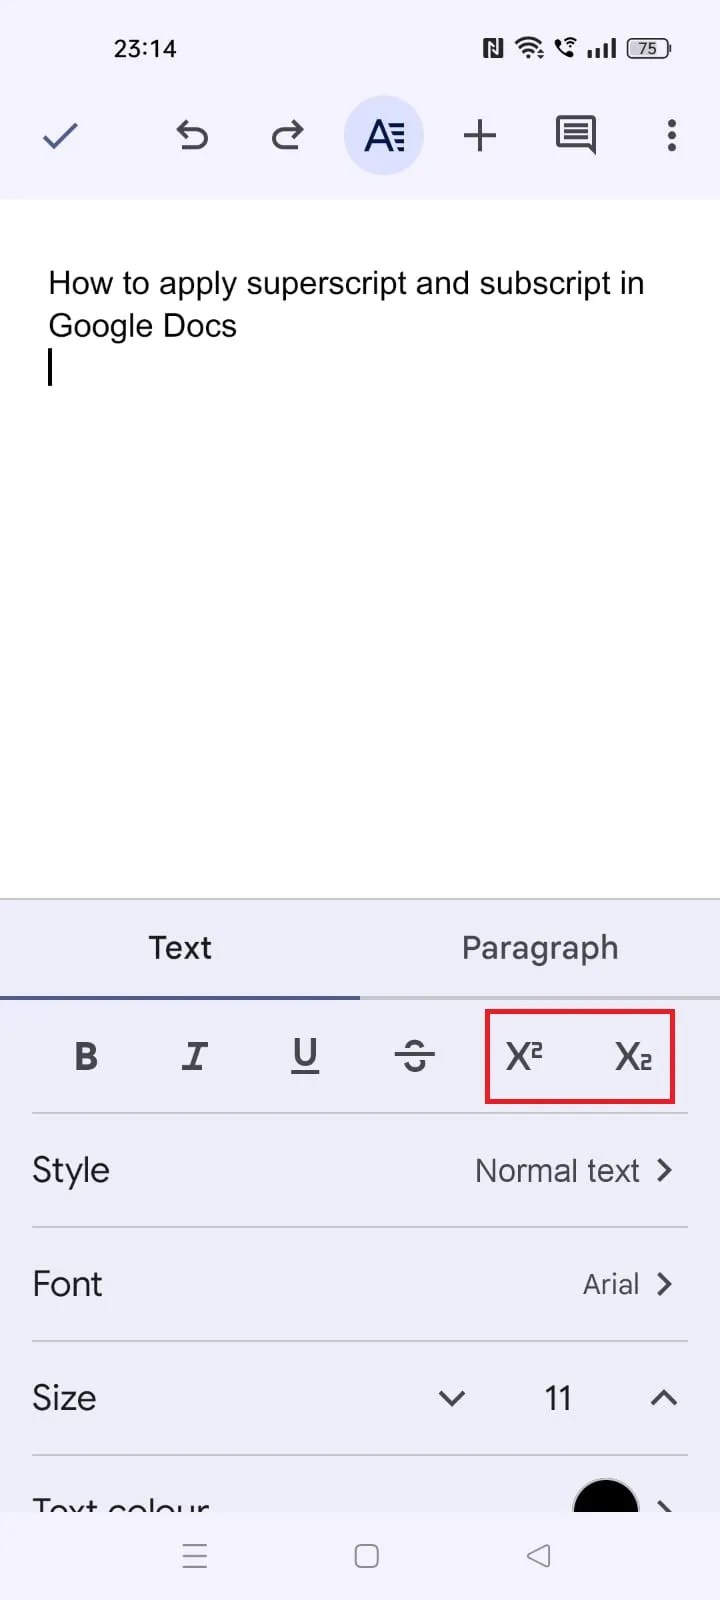Screen dimensions: 720x1600
Task: Toggle subscript with the X₂ button
Action: (635, 1056)
